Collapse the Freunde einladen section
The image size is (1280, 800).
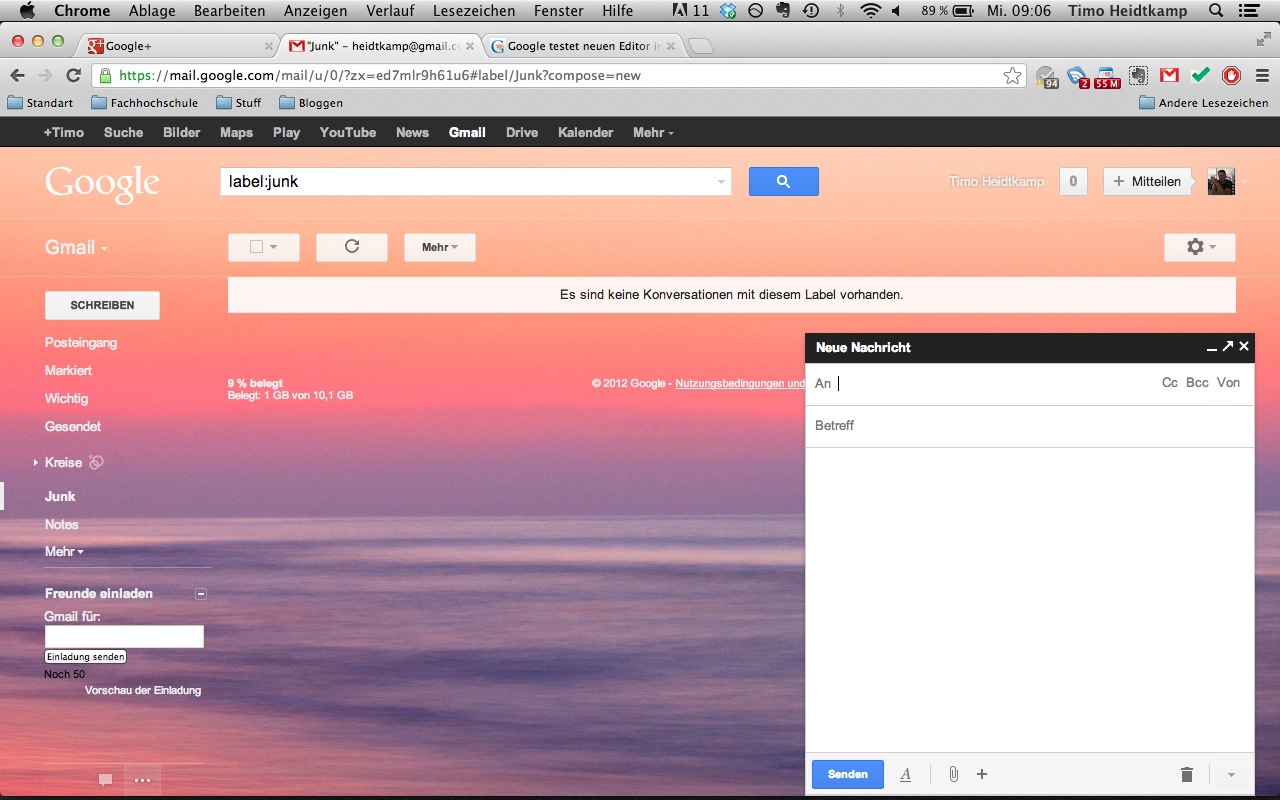point(201,593)
